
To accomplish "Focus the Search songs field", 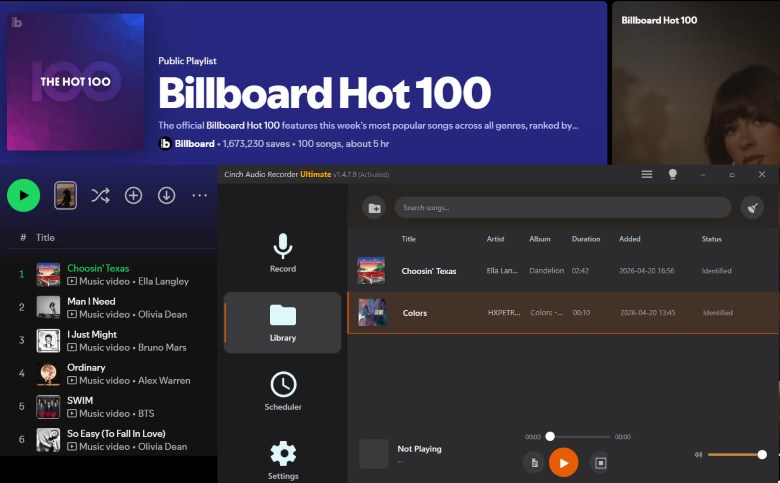I will (x=563, y=207).
